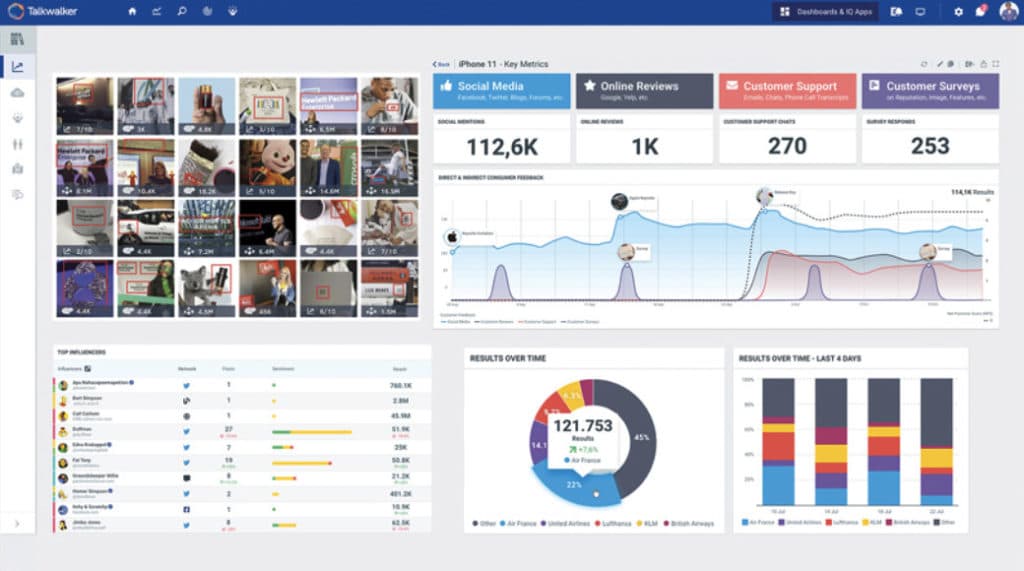This screenshot has height=571, width=1024.
Task: Click the Apple logo marker on feedback chart
Action: [x=452, y=237]
